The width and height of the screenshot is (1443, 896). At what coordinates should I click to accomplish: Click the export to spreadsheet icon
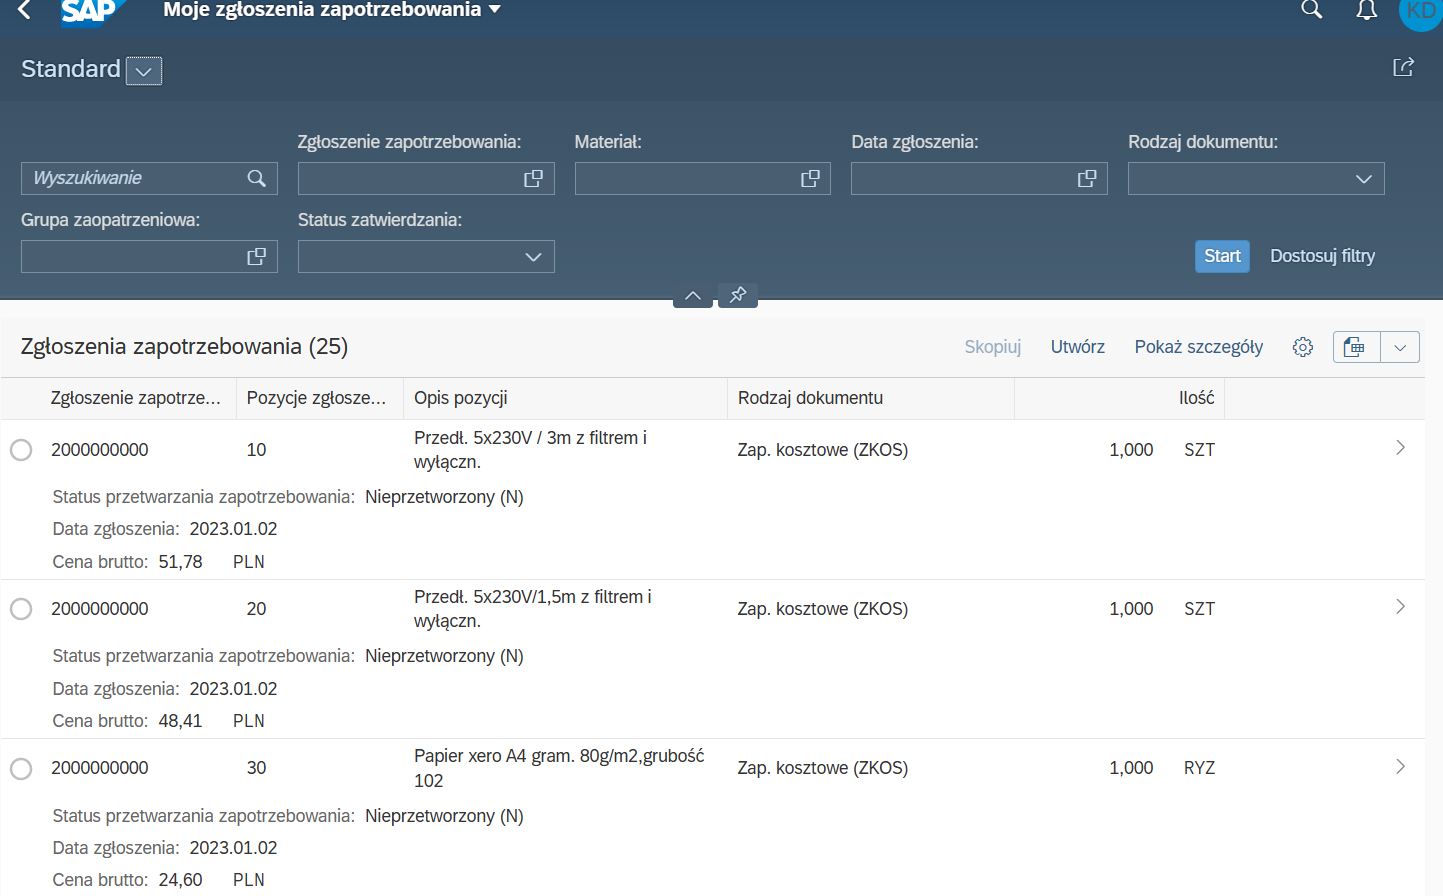1355,347
